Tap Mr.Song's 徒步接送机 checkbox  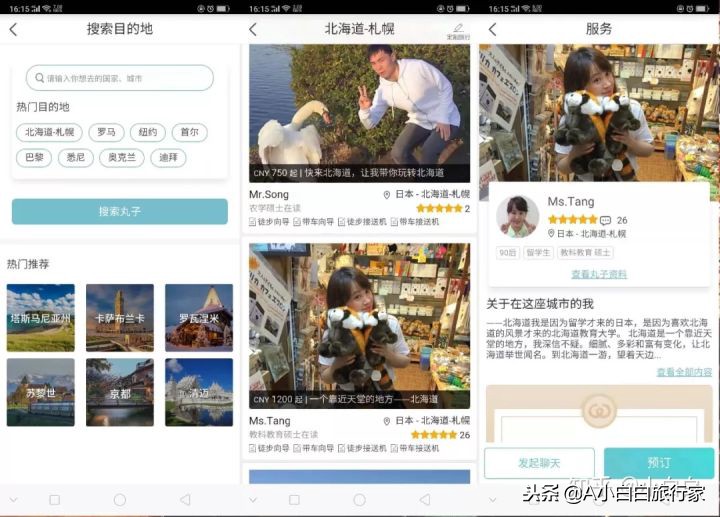[x=342, y=222]
